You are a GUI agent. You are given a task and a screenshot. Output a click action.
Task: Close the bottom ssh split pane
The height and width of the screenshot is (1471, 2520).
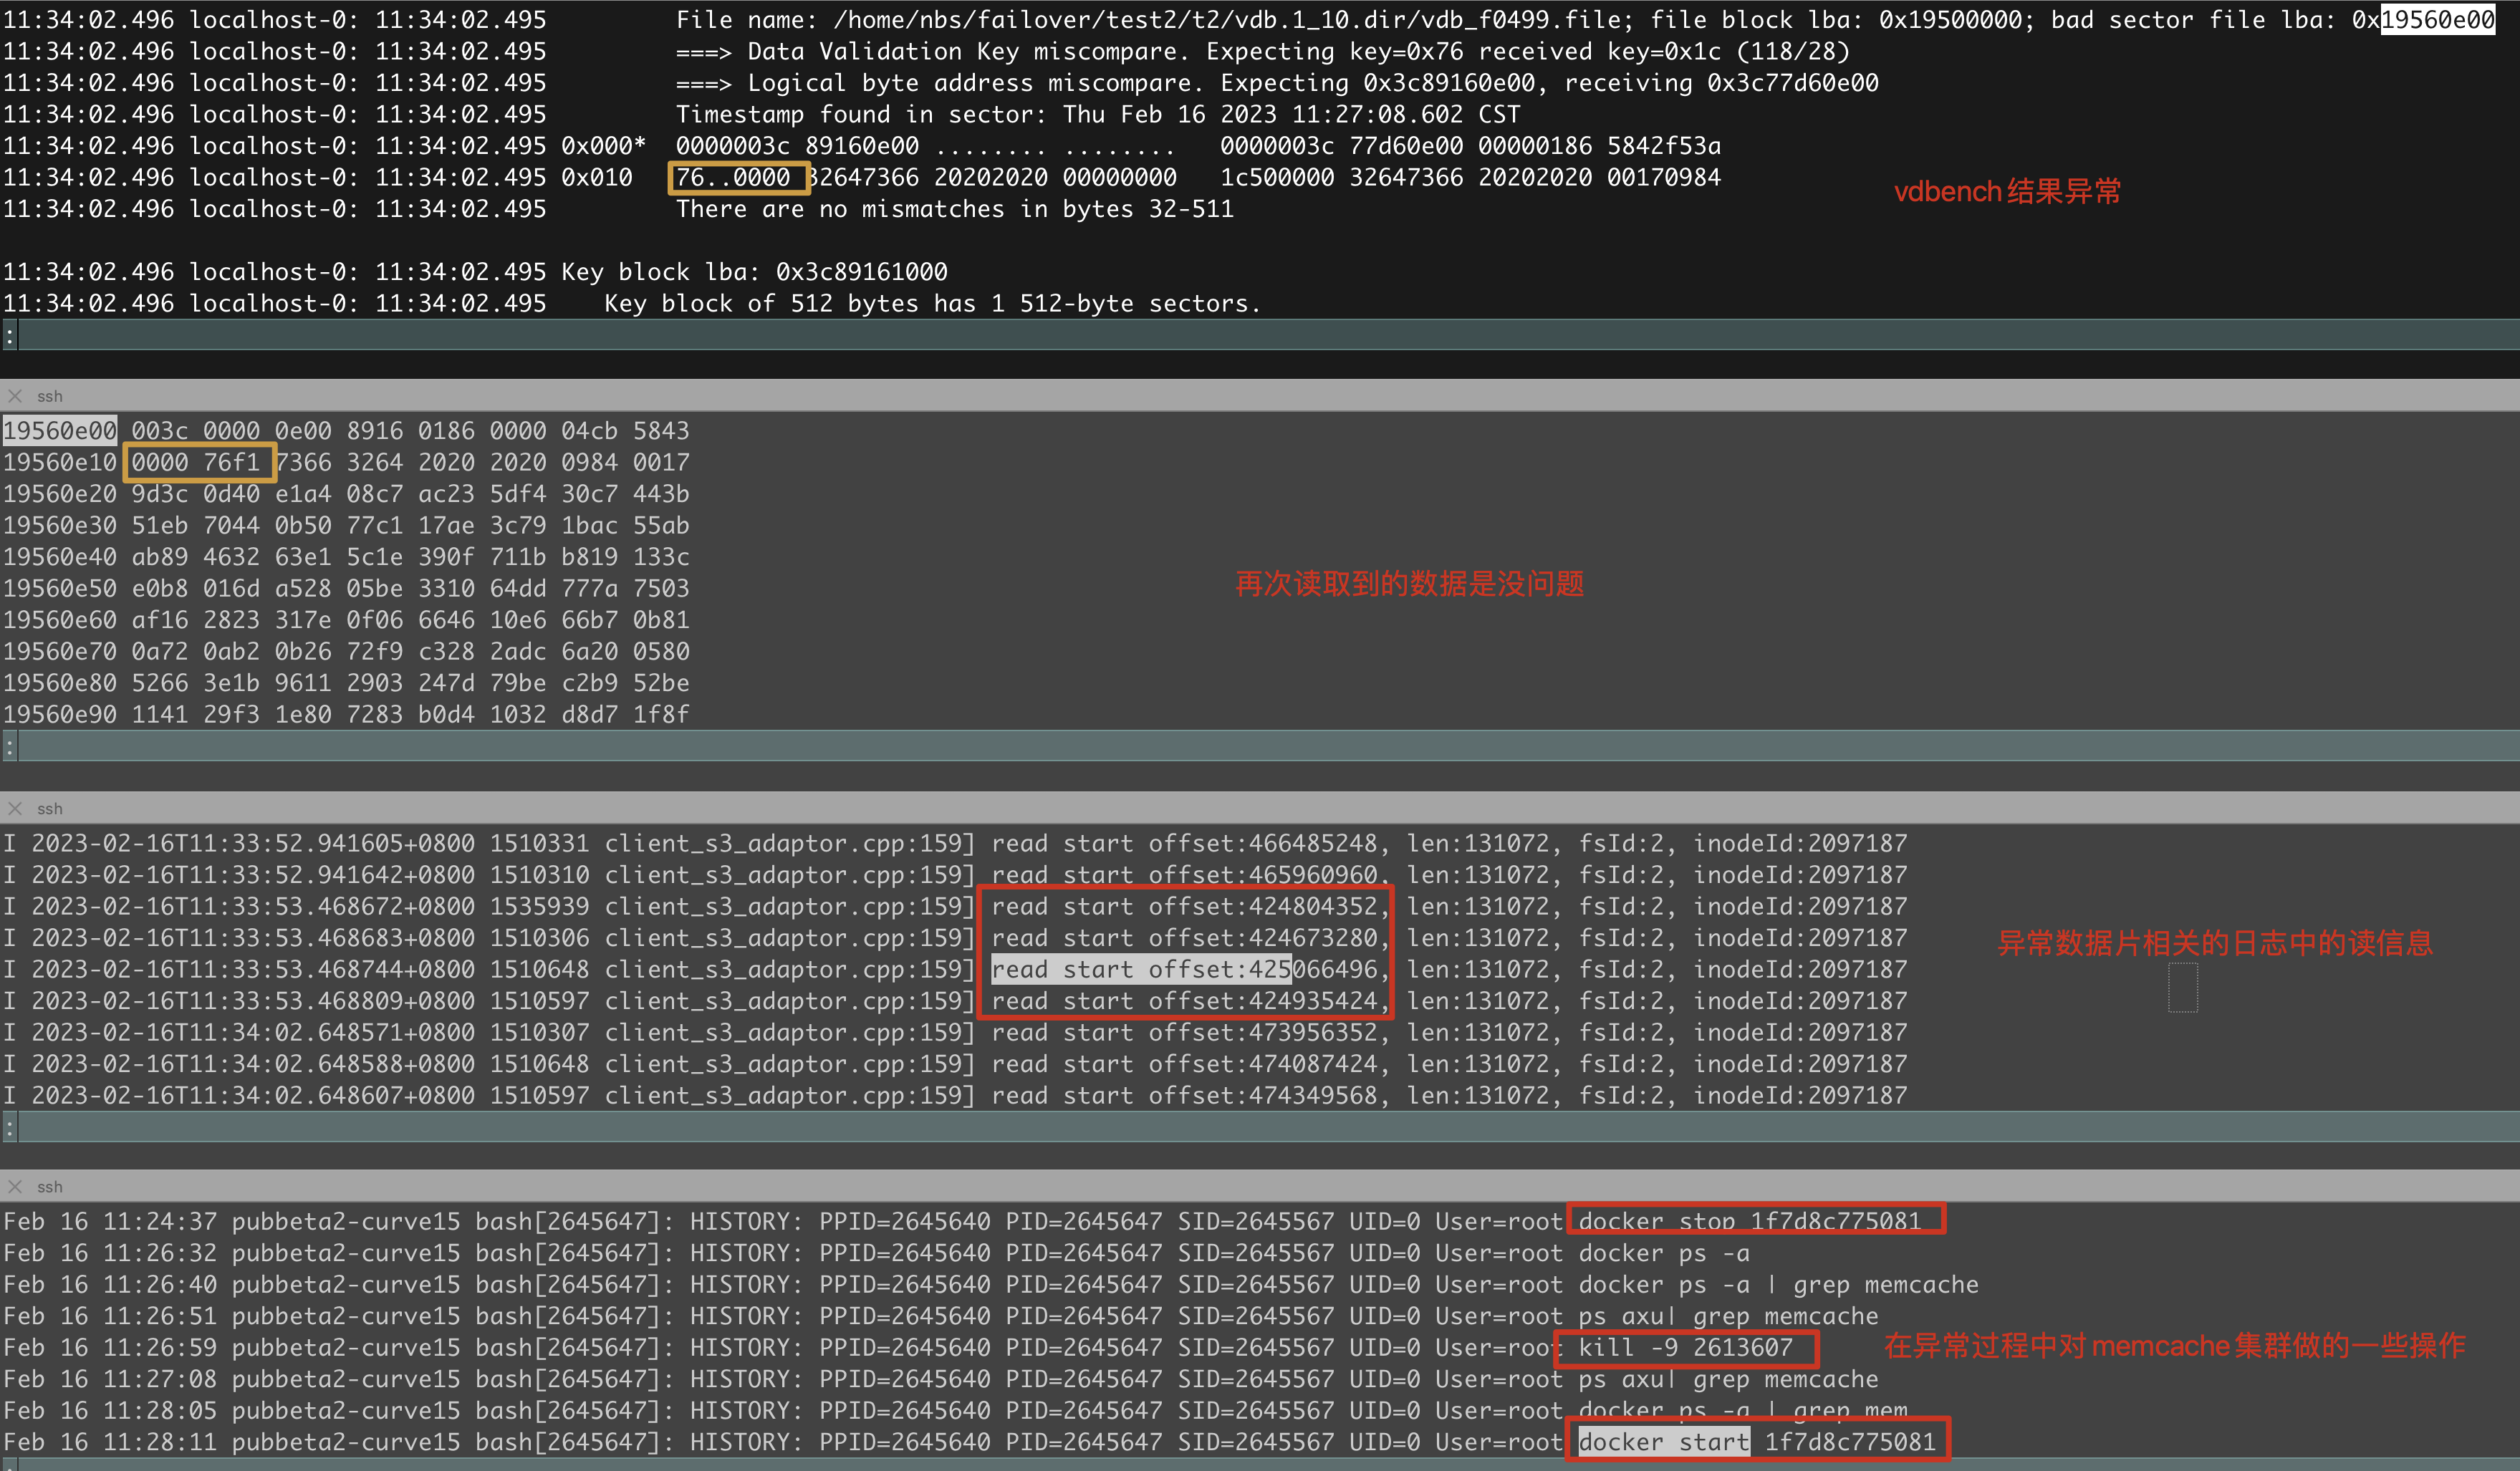[x=15, y=1186]
